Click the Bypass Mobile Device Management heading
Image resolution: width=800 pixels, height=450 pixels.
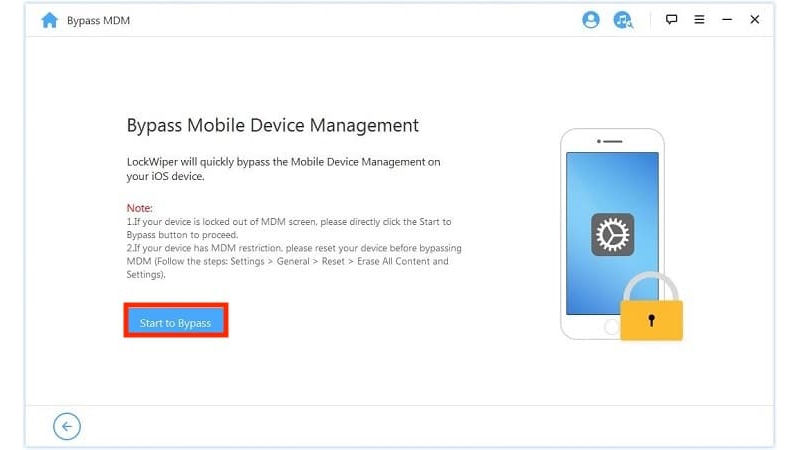click(x=272, y=126)
